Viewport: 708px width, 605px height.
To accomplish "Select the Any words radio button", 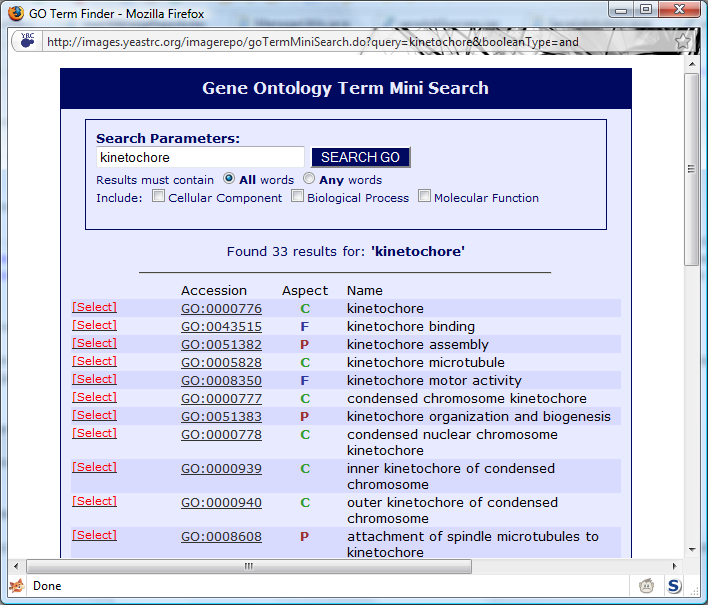I will point(309,179).
